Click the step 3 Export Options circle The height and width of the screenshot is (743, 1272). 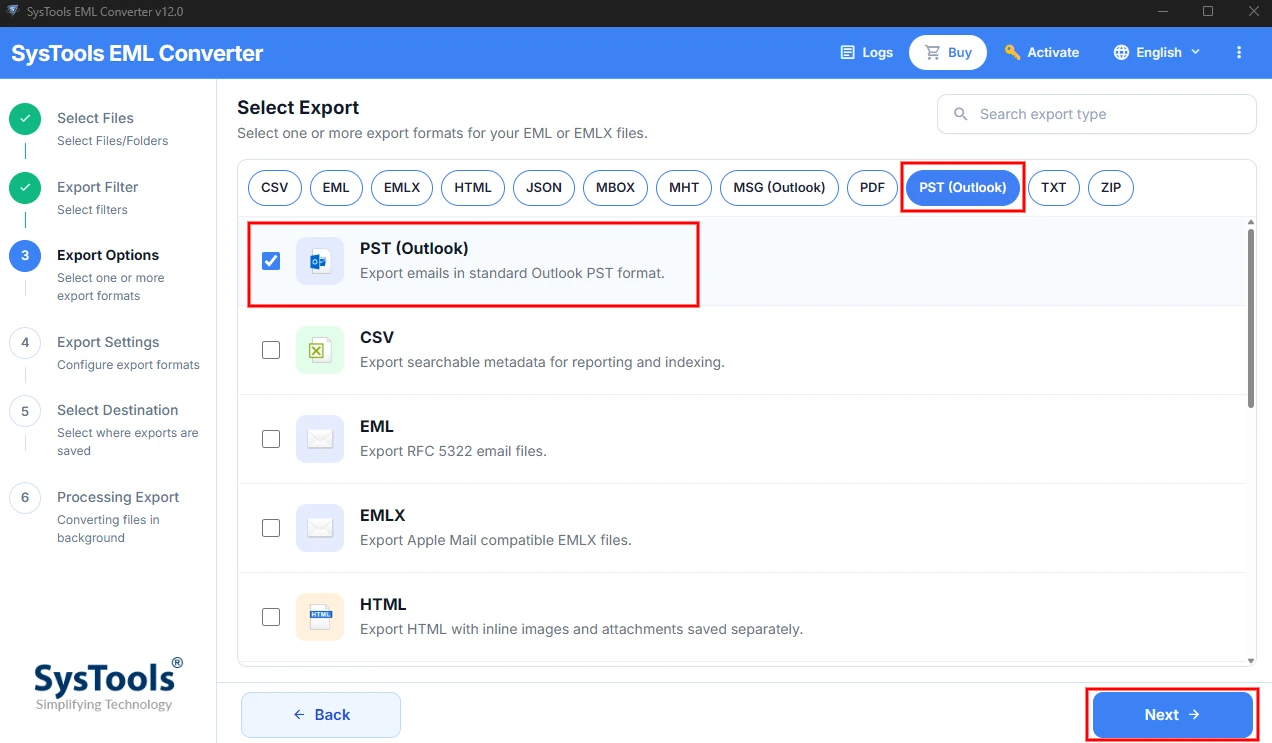pos(25,256)
